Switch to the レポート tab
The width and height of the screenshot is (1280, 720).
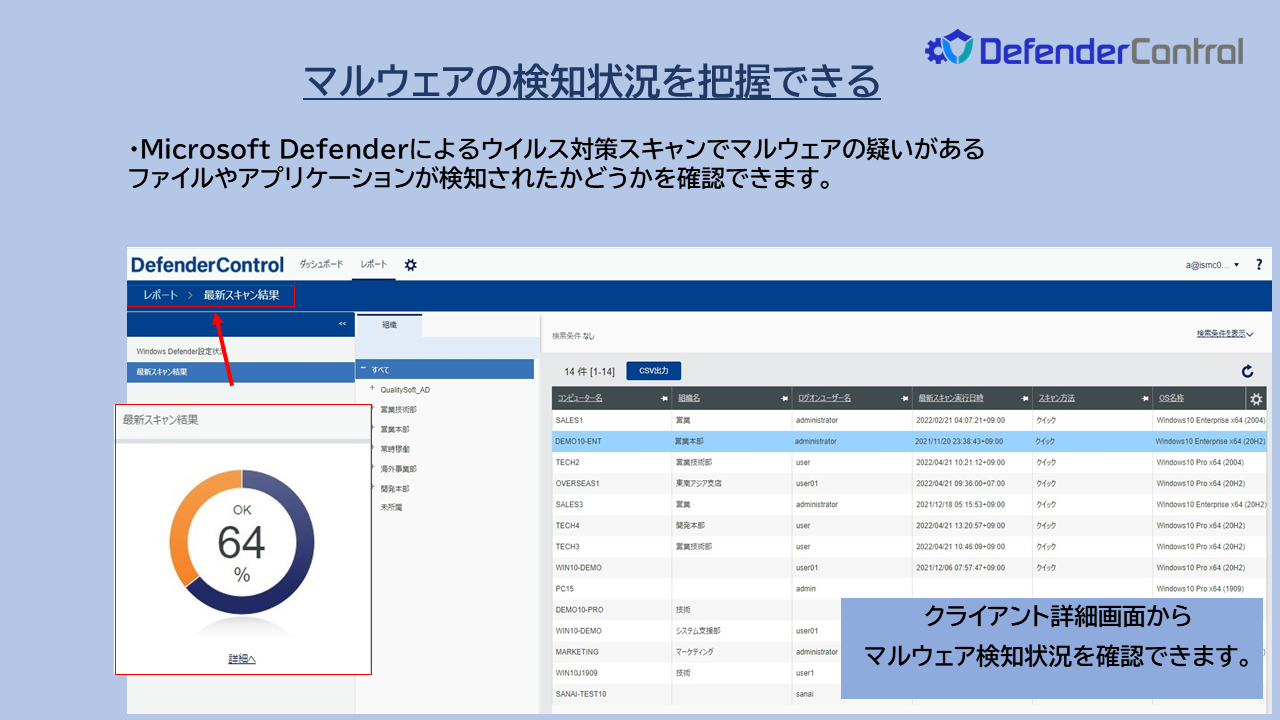[374, 264]
